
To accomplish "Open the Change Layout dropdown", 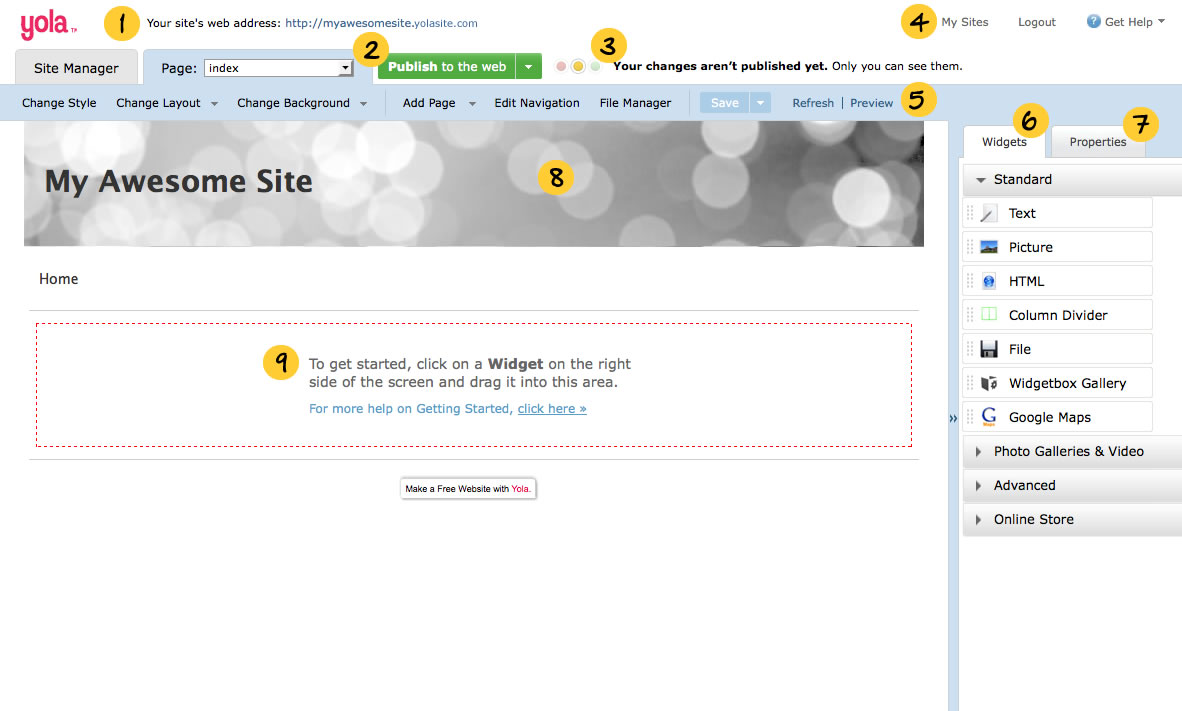I will [214, 103].
